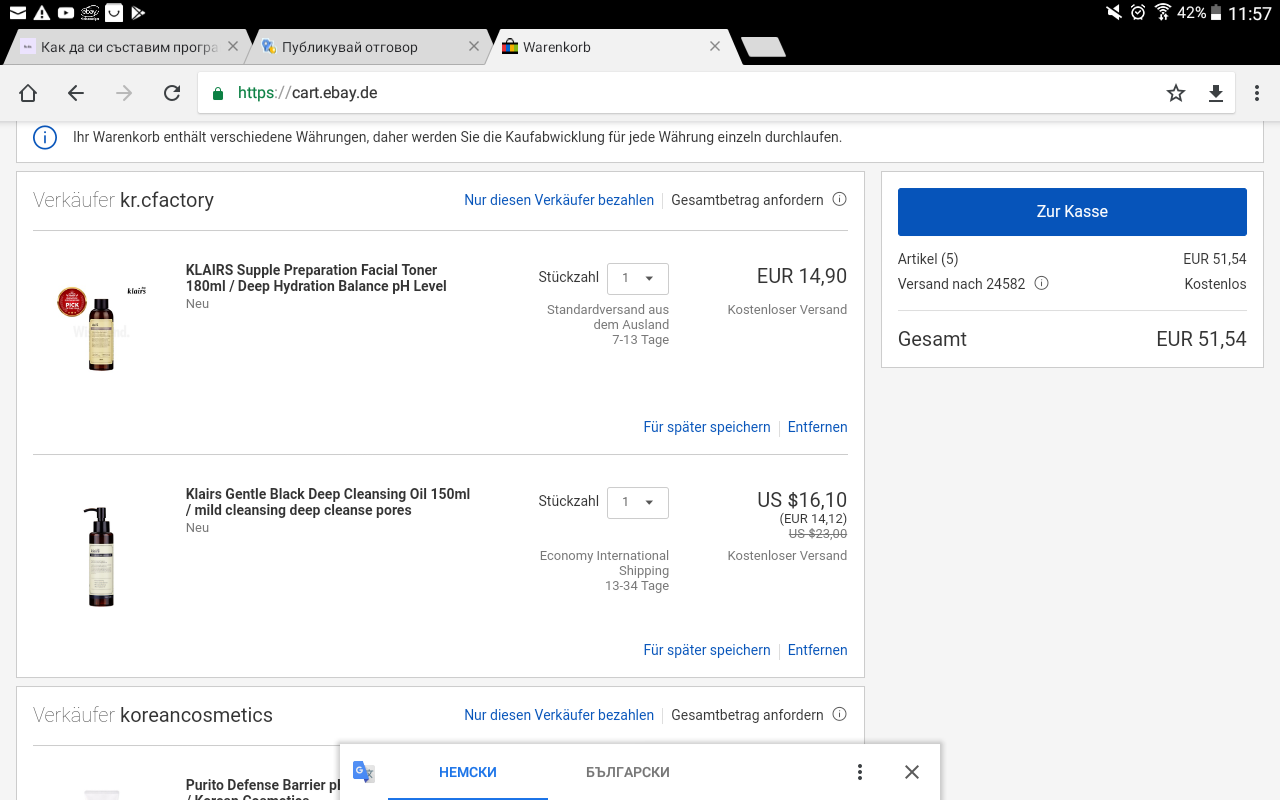Close the Публикувай отговор tab
Viewport: 1280px width, 800px height.
click(474, 46)
